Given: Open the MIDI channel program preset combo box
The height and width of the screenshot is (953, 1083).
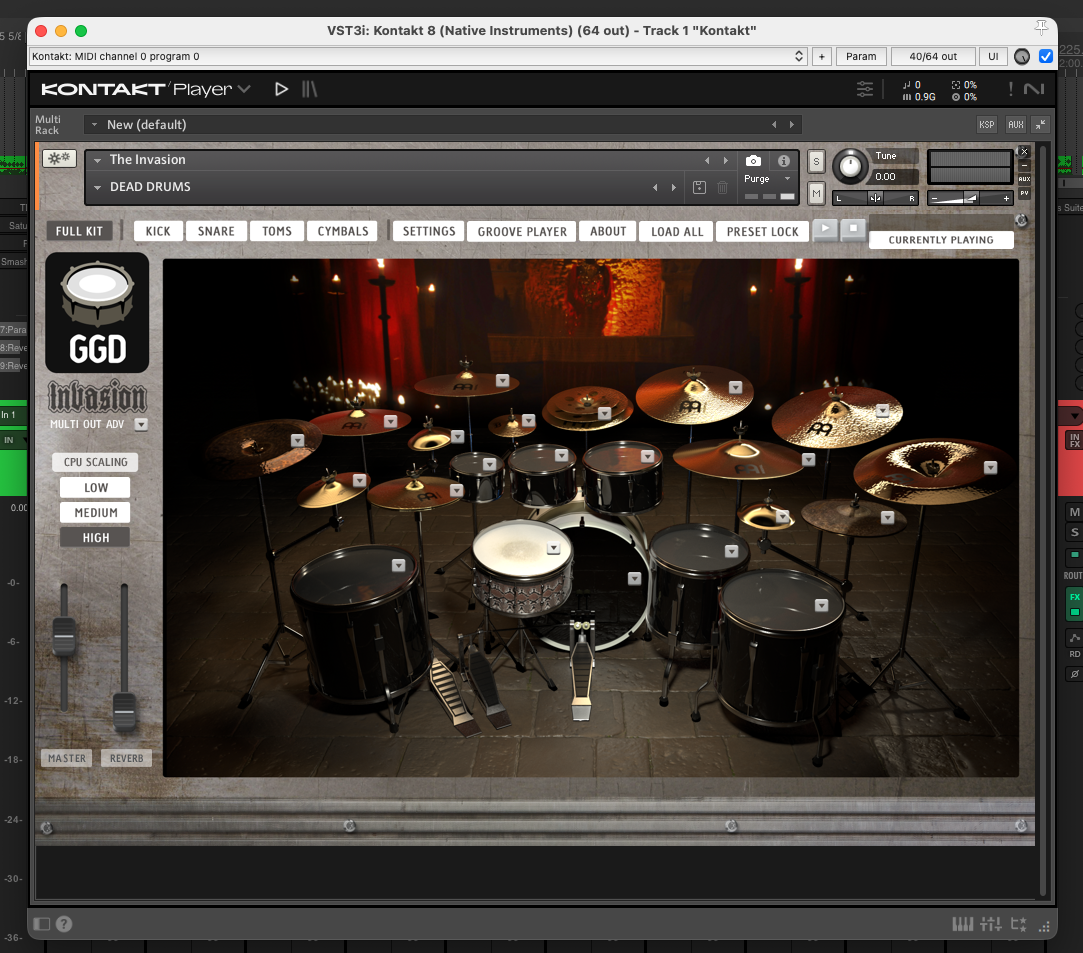Looking at the screenshot, I should [419, 57].
